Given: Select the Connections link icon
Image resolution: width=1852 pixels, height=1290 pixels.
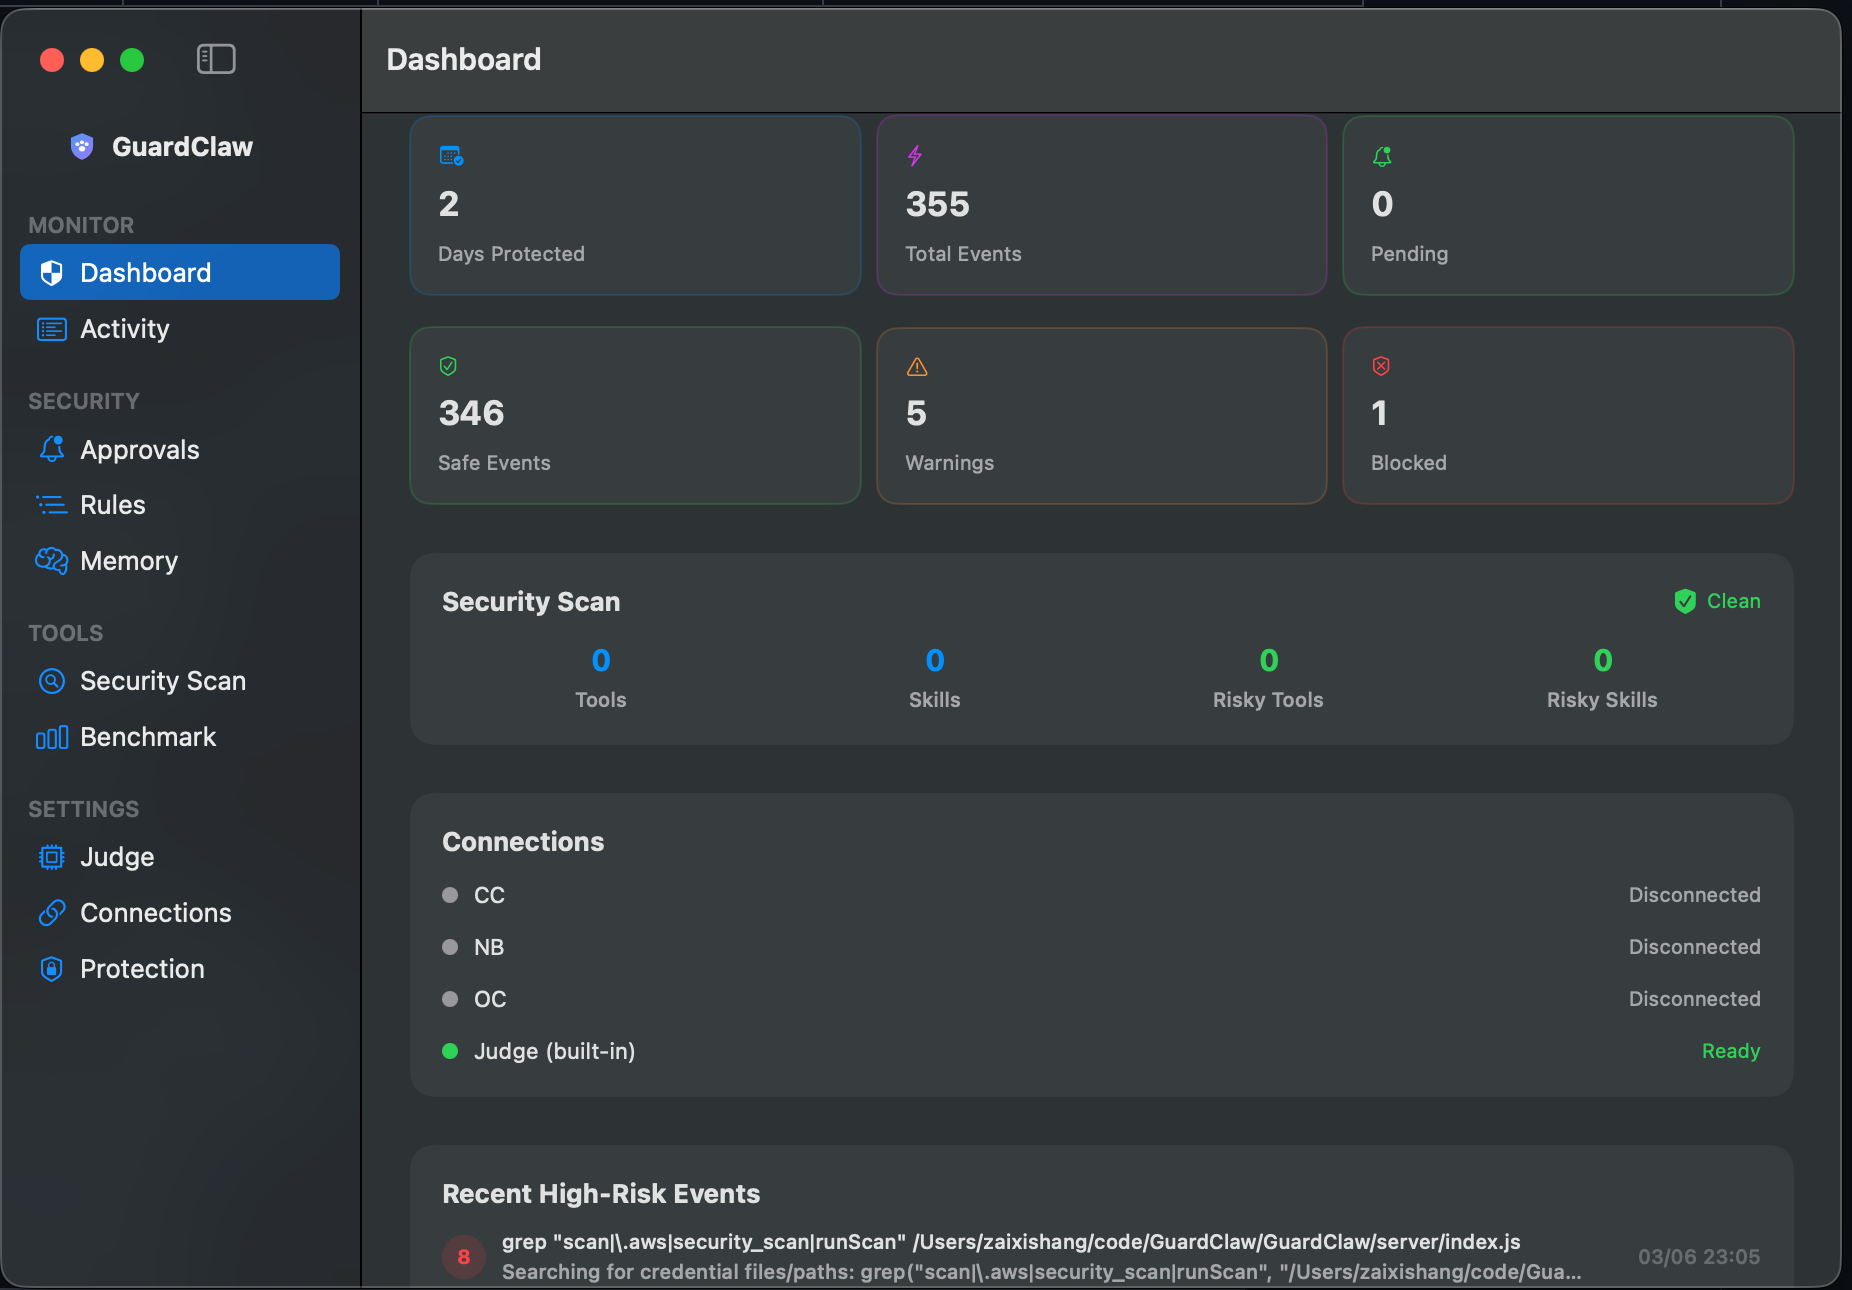Looking at the screenshot, I should point(51,913).
